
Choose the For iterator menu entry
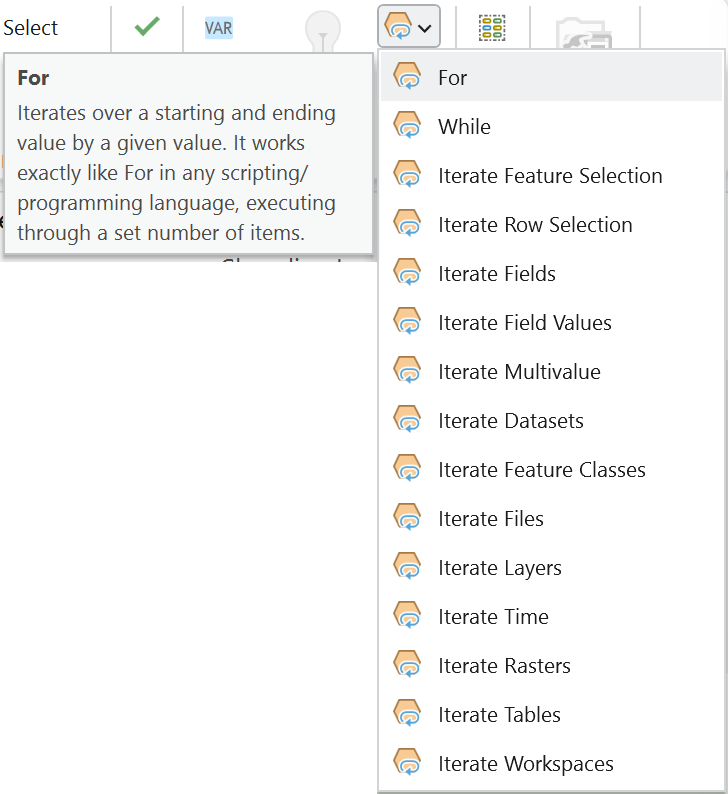(551, 77)
